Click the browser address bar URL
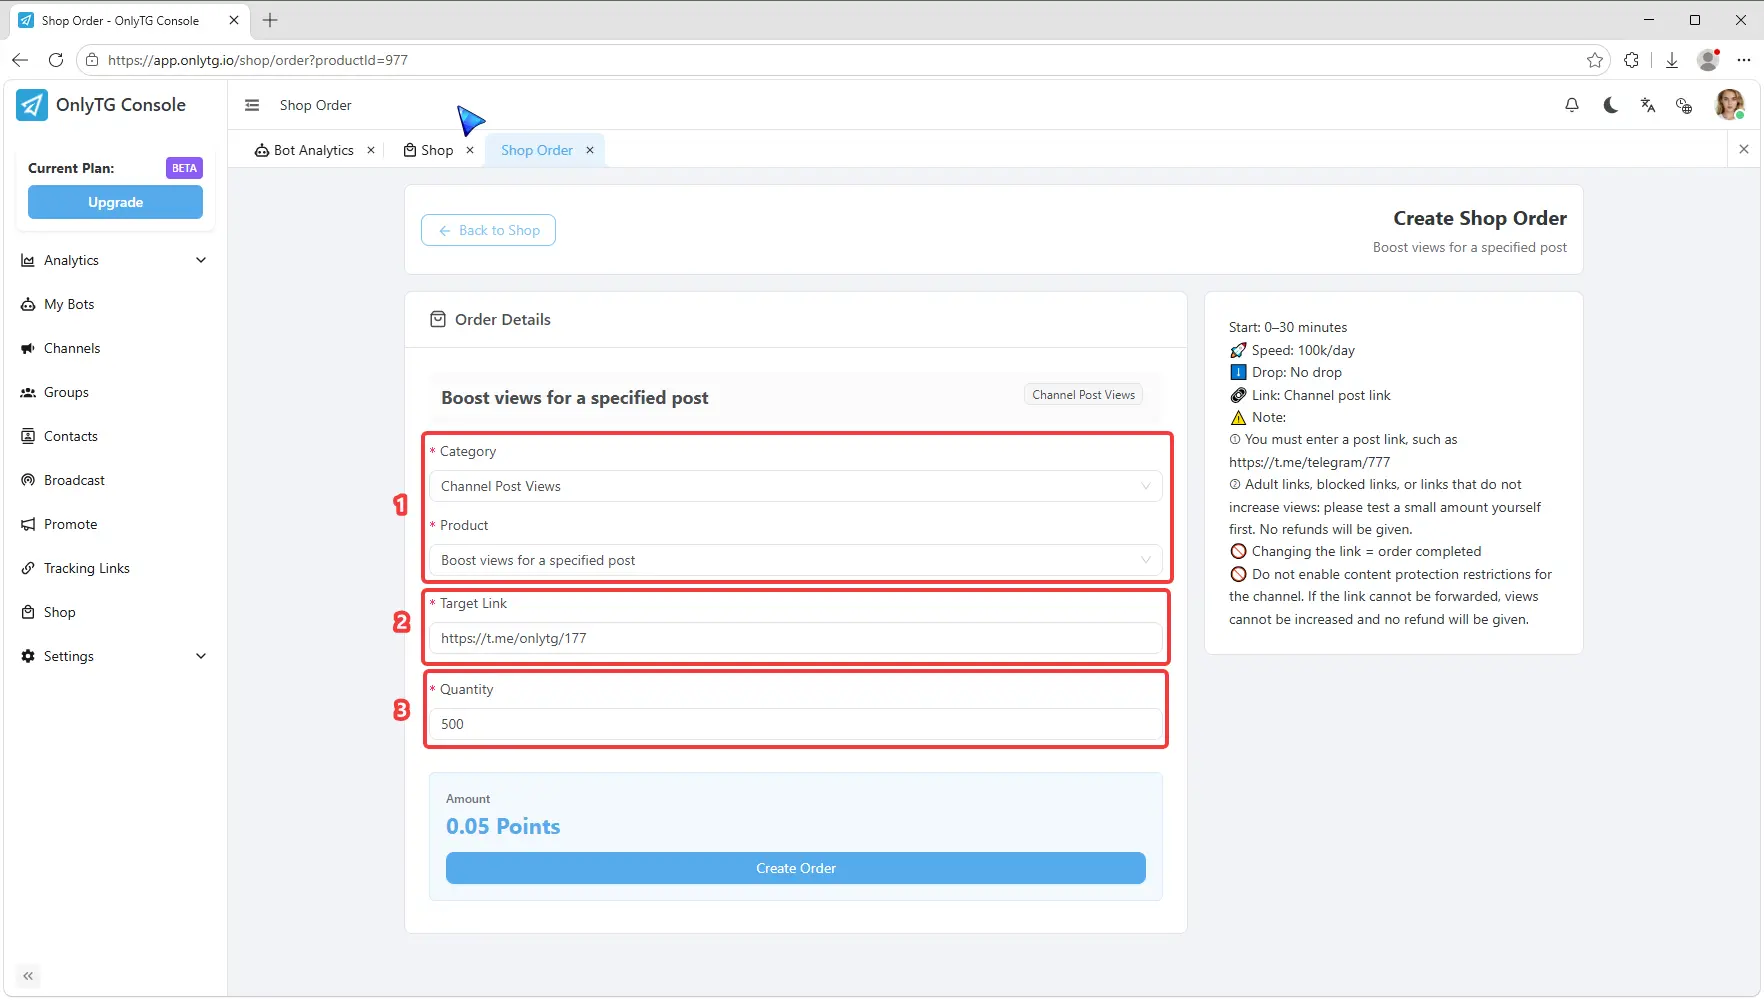This screenshot has height=1000, width=1764. tap(258, 60)
